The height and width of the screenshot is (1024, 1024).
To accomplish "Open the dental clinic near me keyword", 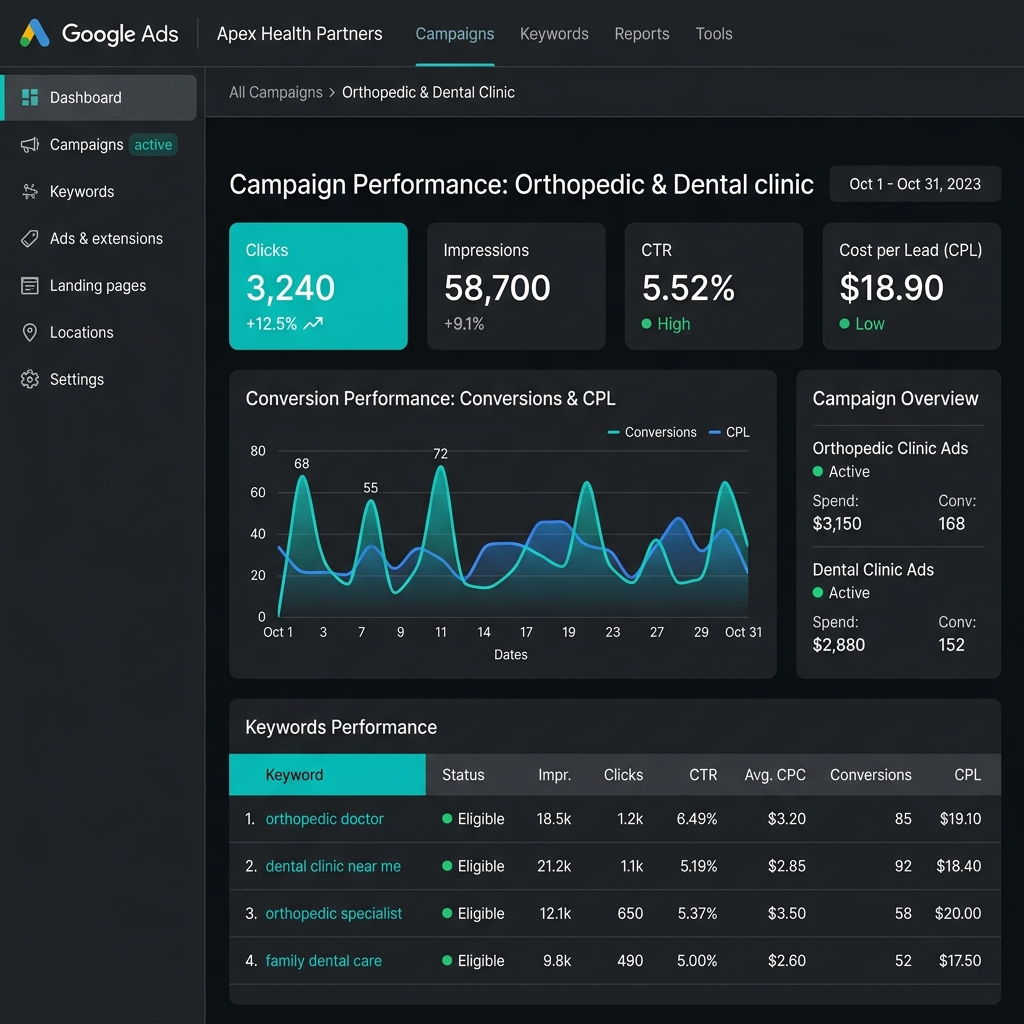I will 333,866.
